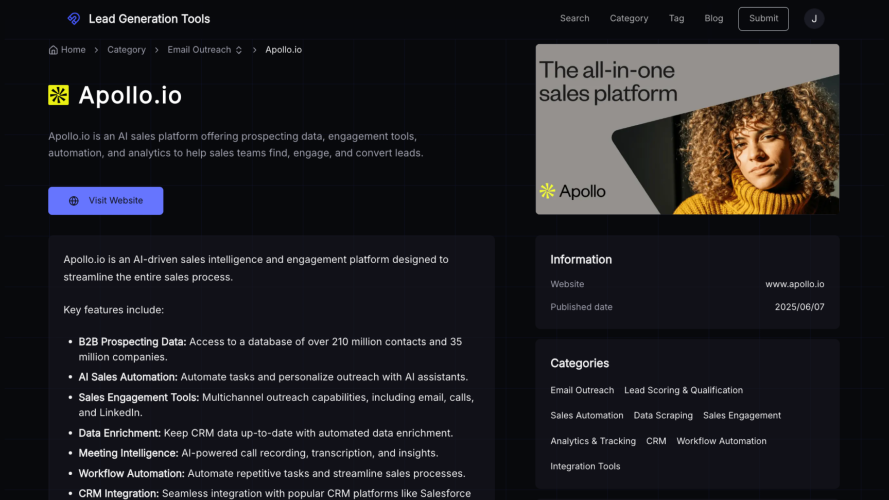Click the Key features include text
The image size is (889, 500).
point(113,310)
